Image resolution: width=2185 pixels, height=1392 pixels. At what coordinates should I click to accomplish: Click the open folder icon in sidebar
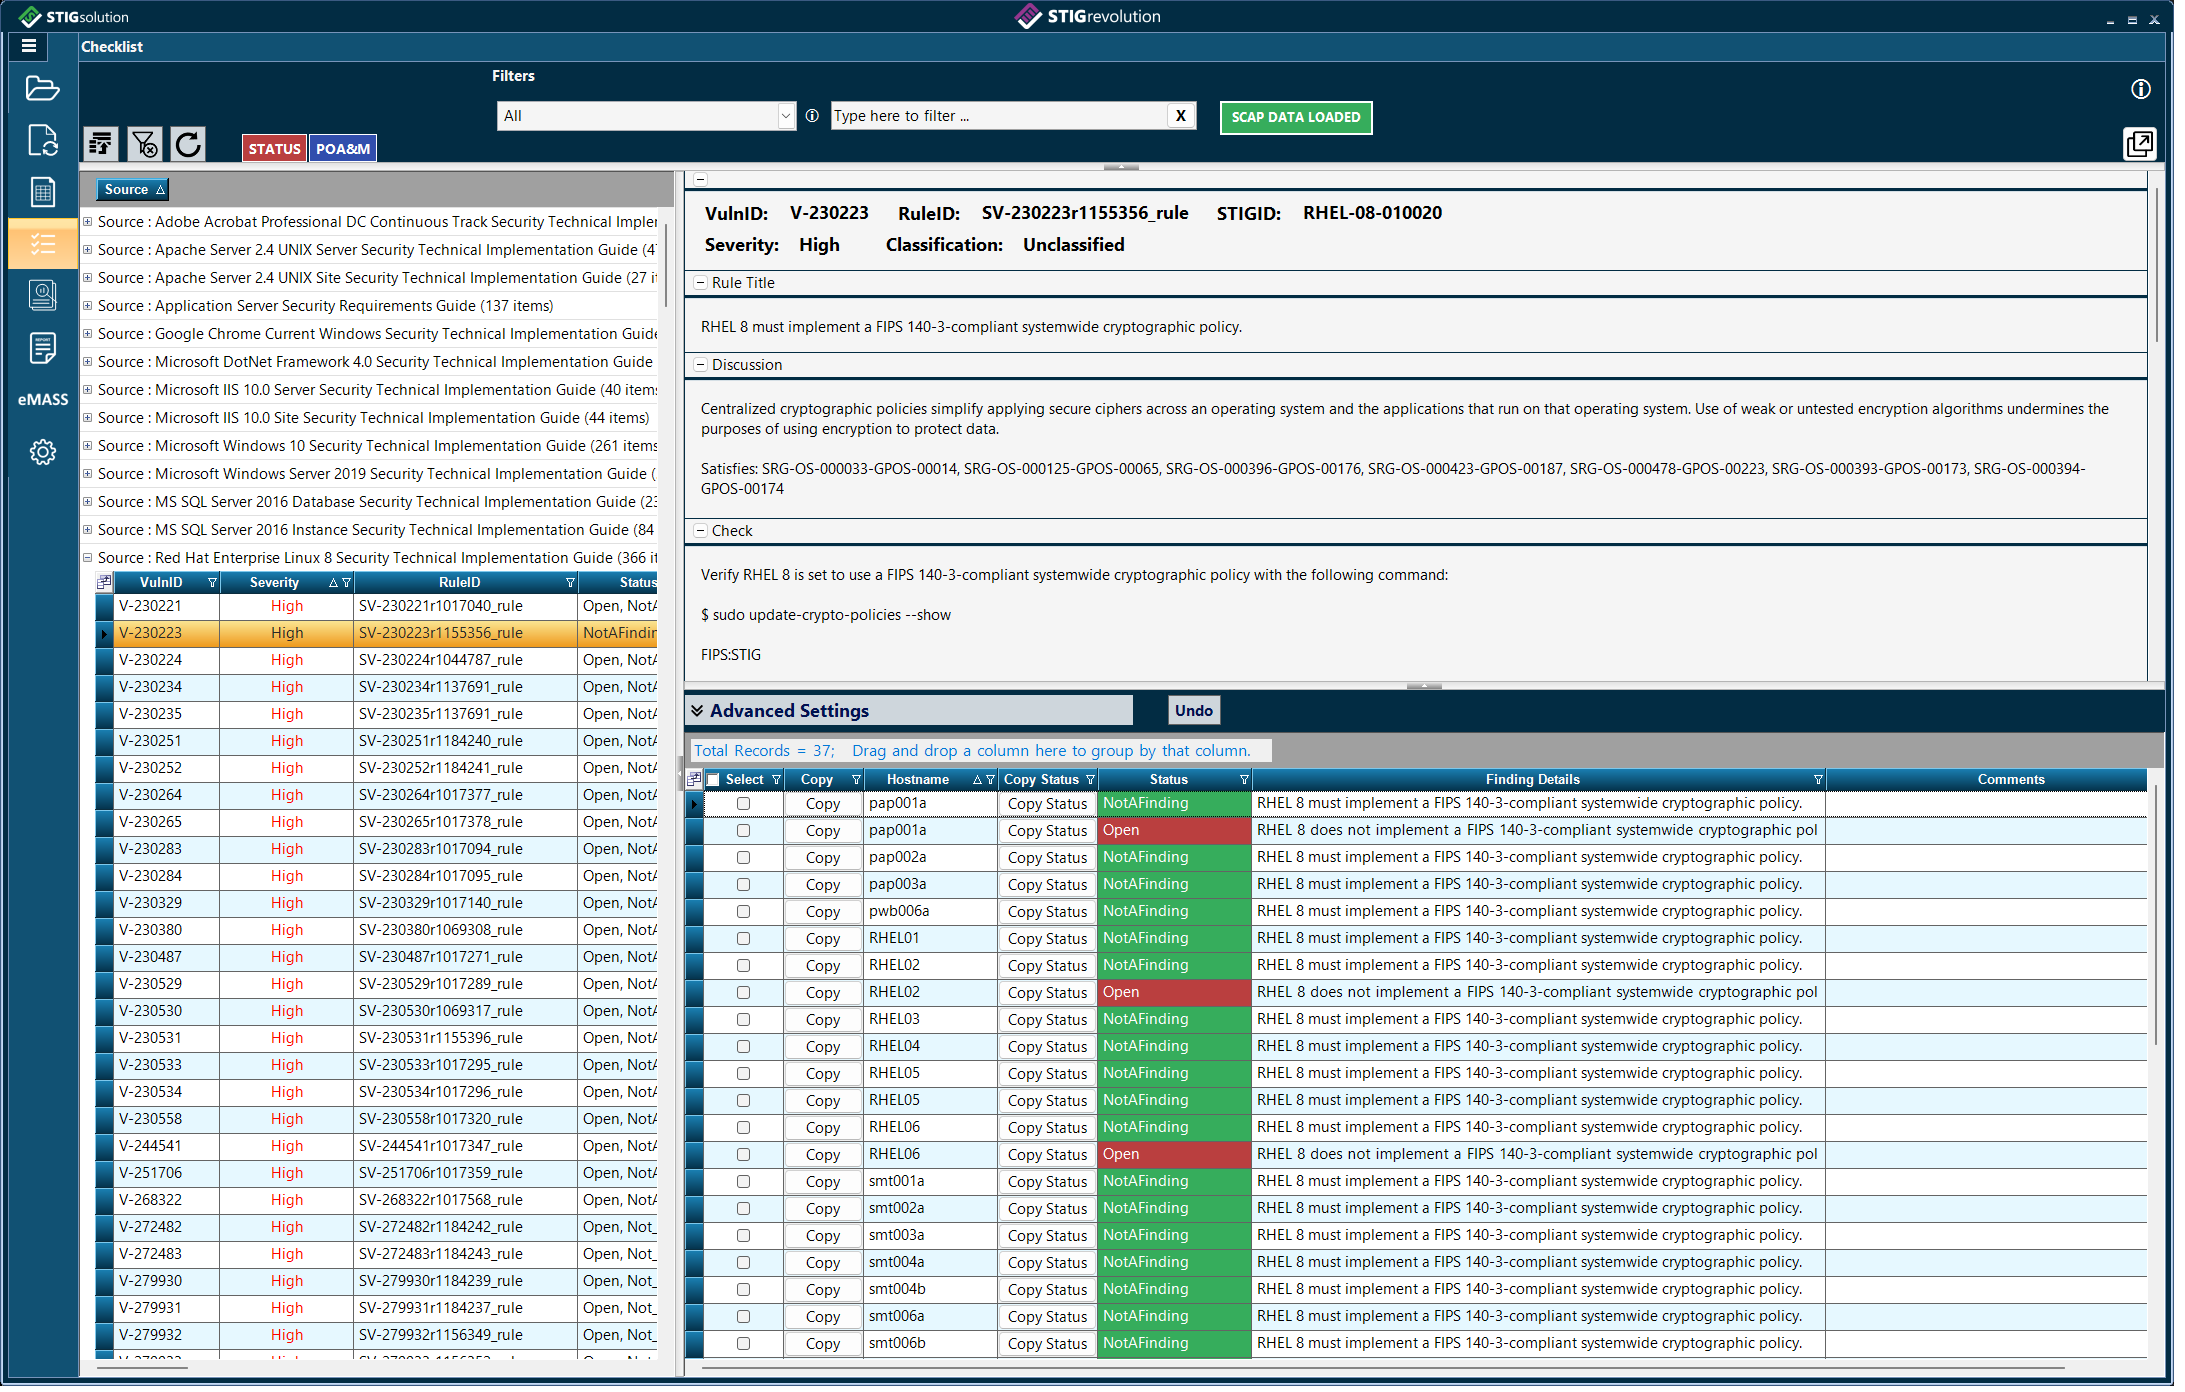[x=42, y=89]
